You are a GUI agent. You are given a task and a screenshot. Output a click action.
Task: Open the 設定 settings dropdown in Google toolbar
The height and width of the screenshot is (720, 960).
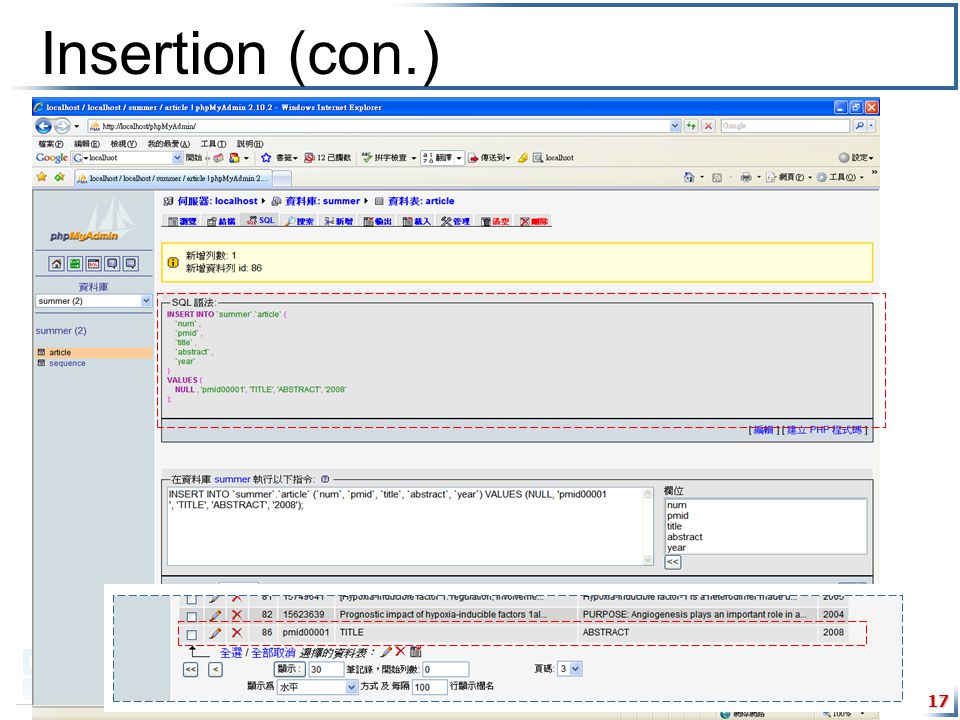coord(855,158)
